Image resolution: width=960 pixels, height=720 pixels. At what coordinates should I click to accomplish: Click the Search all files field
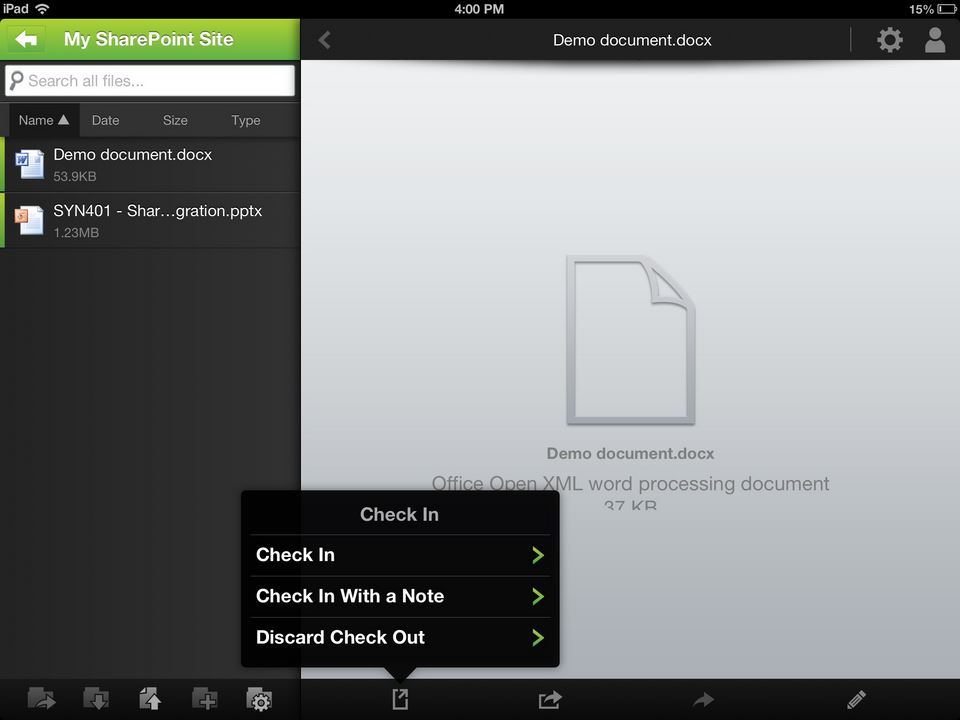tap(150, 81)
